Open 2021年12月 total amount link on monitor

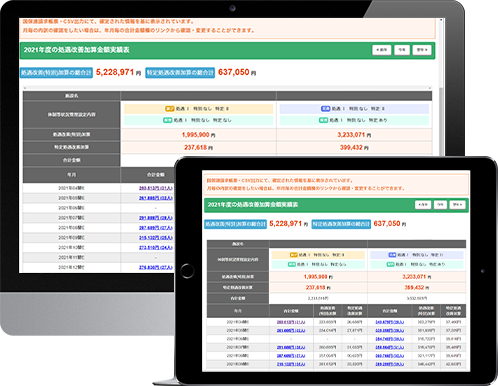tap(156, 267)
